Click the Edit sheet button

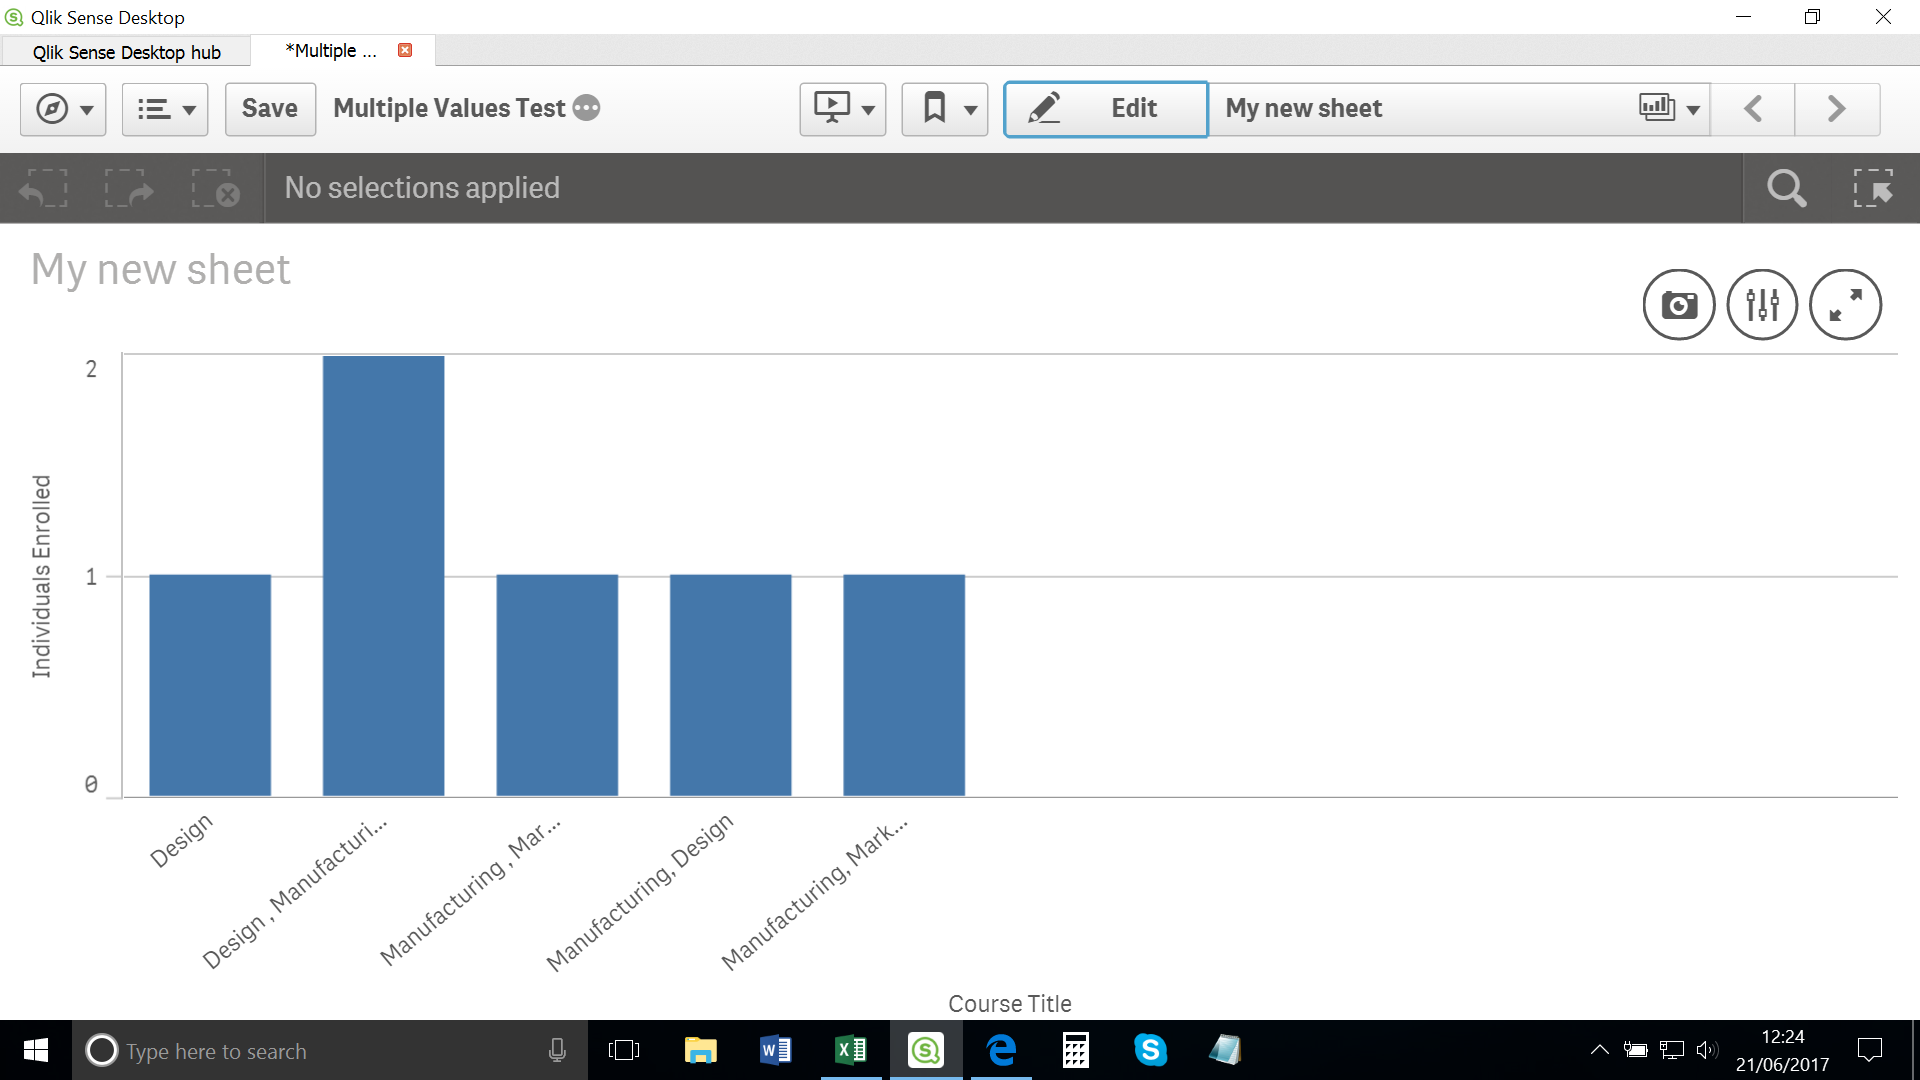point(1105,109)
